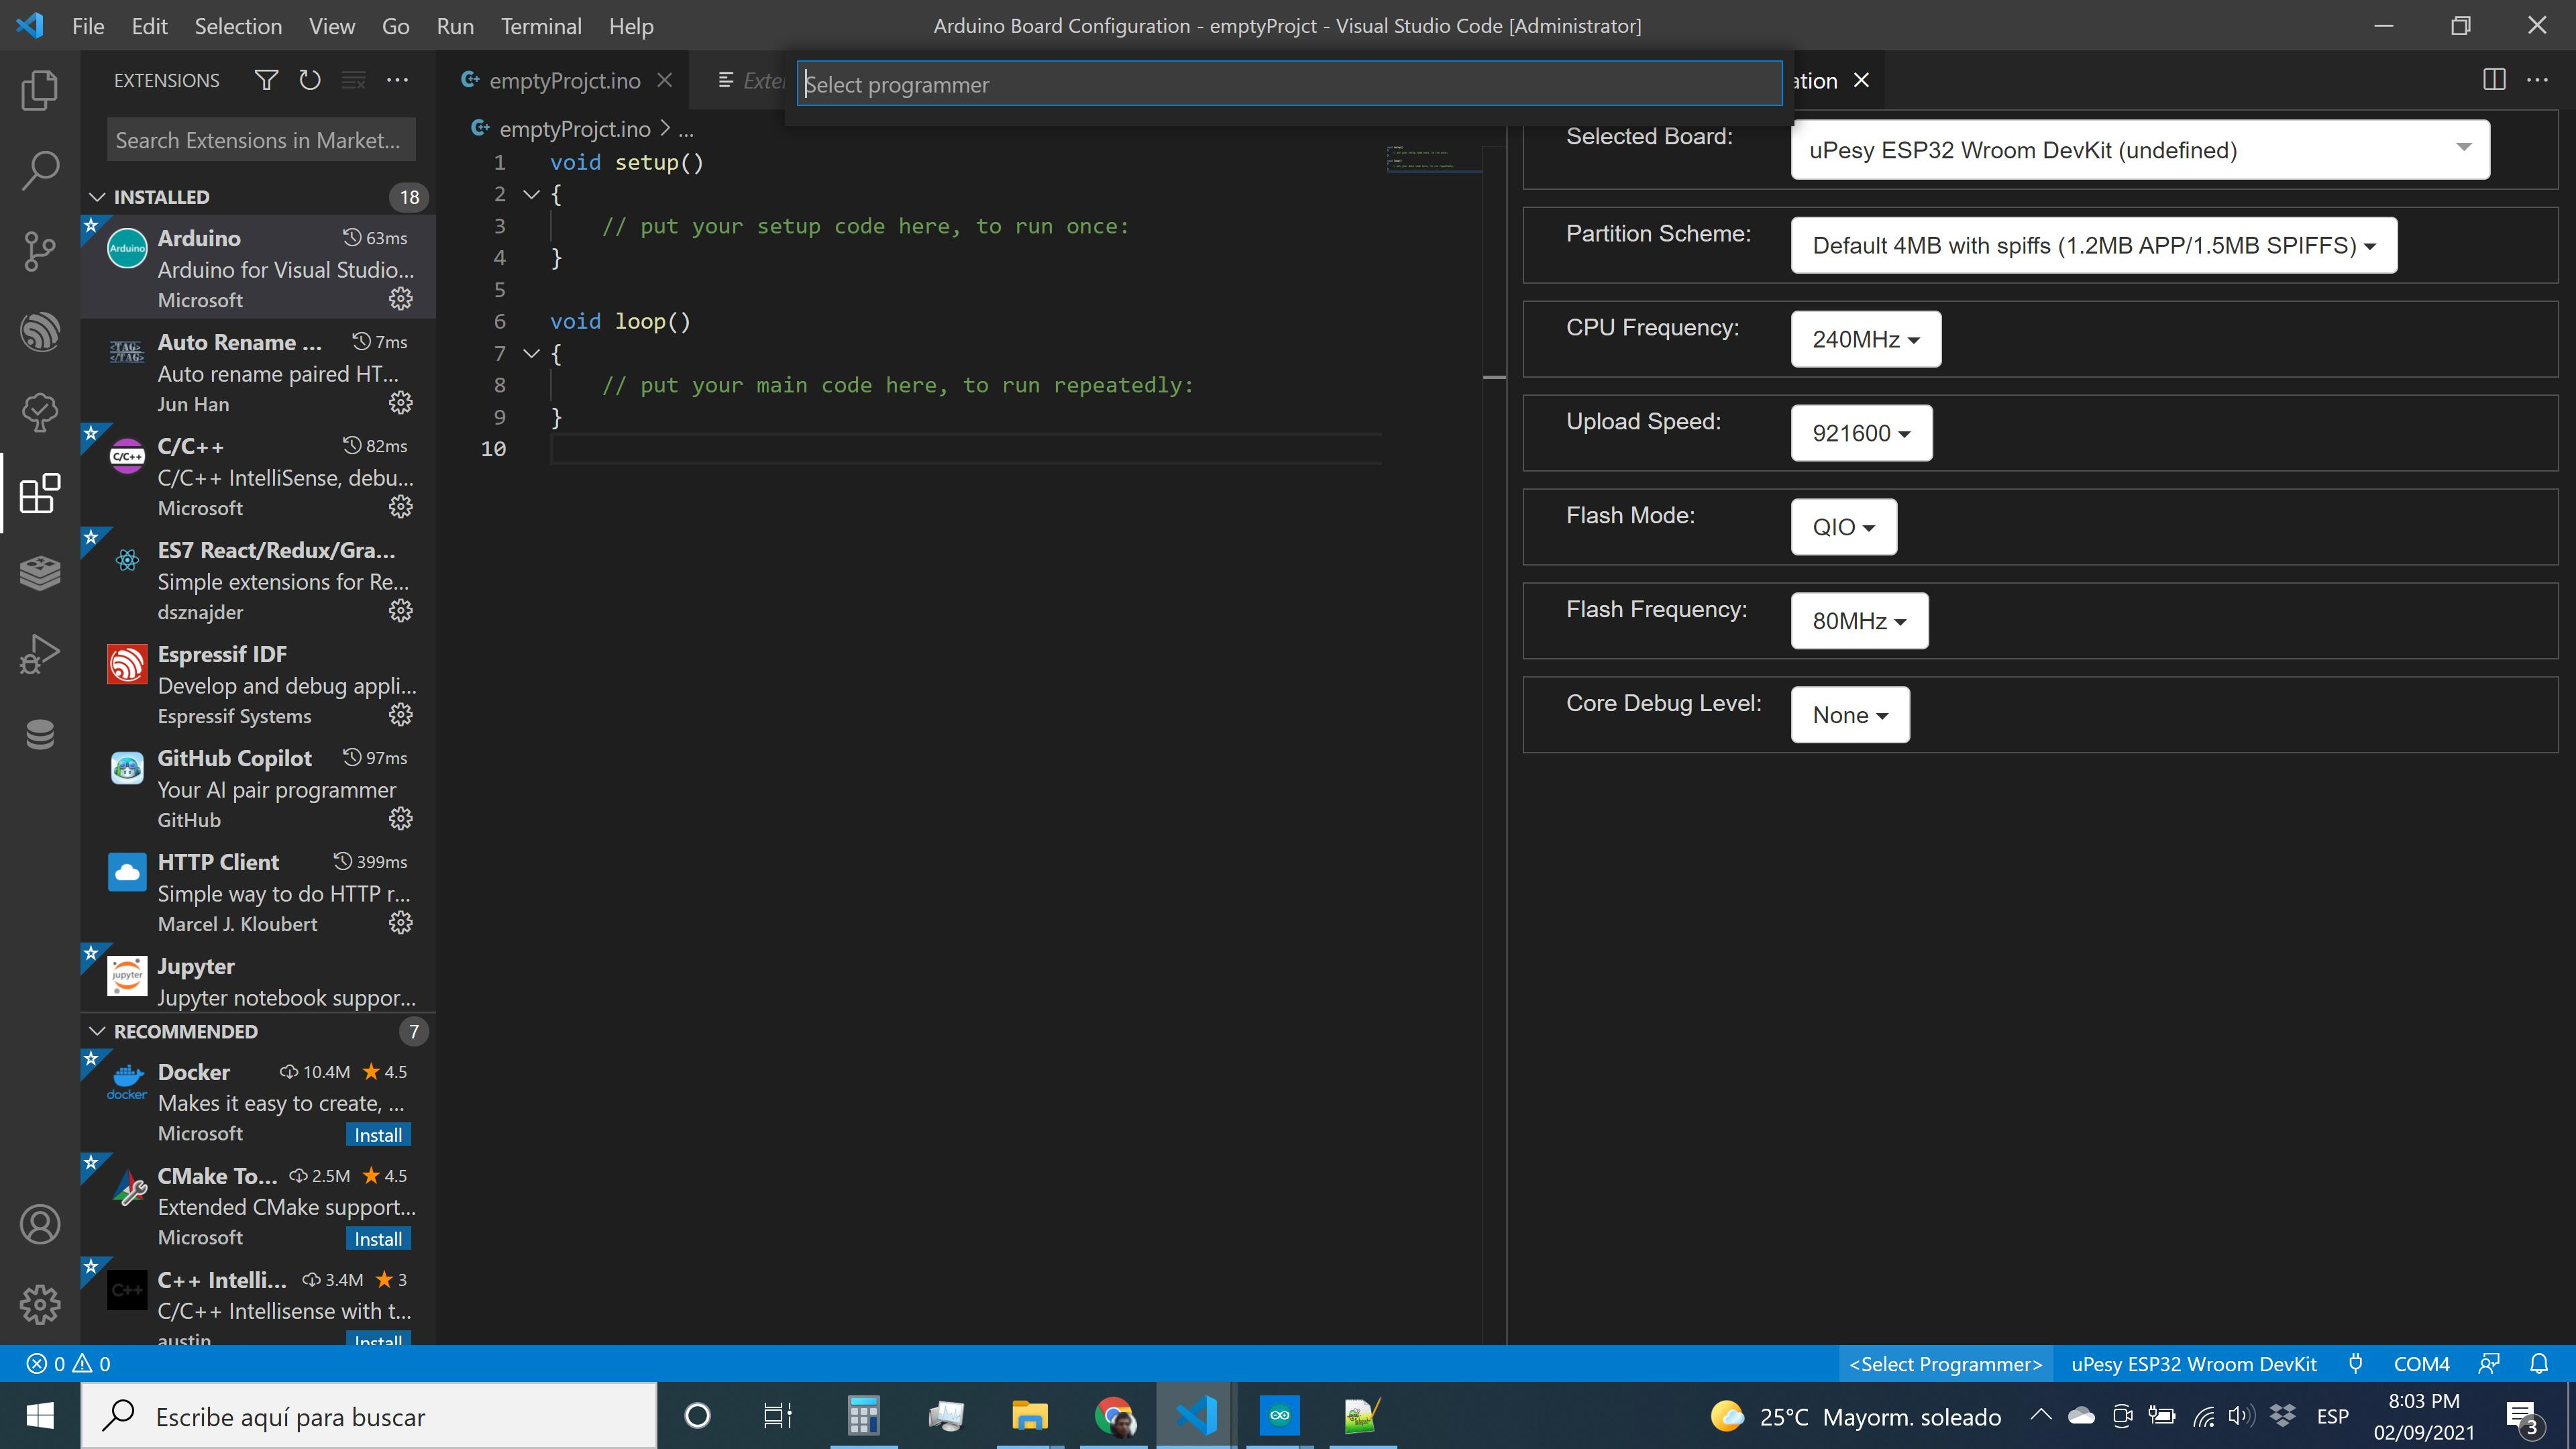Viewport: 2576px width, 1449px height.
Task: Open settings gear for Espressif IDF extension
Action: click(x=400, y=715)
